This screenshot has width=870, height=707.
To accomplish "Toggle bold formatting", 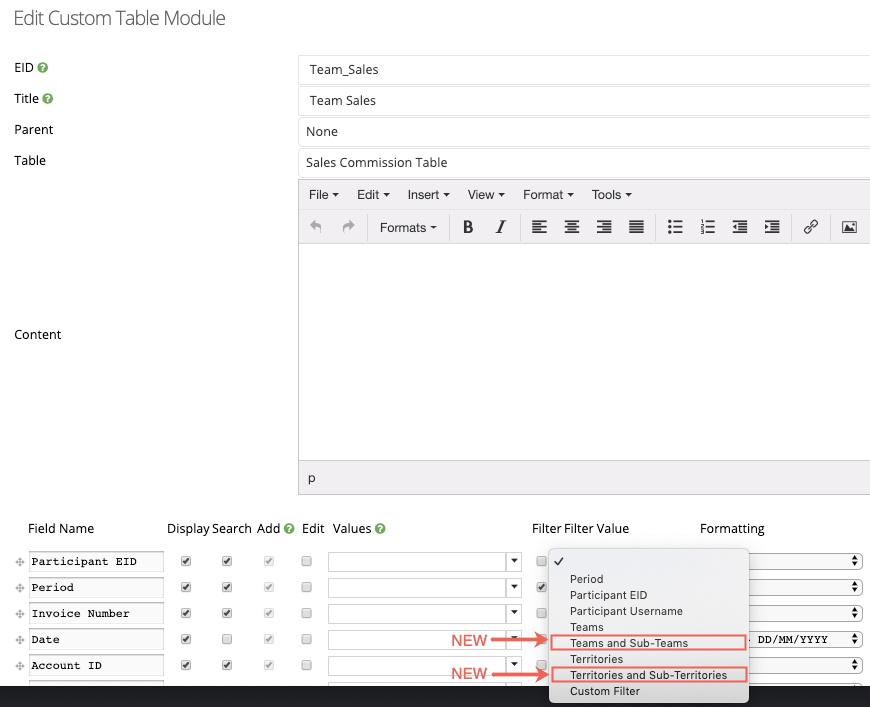I will point(468,227).
